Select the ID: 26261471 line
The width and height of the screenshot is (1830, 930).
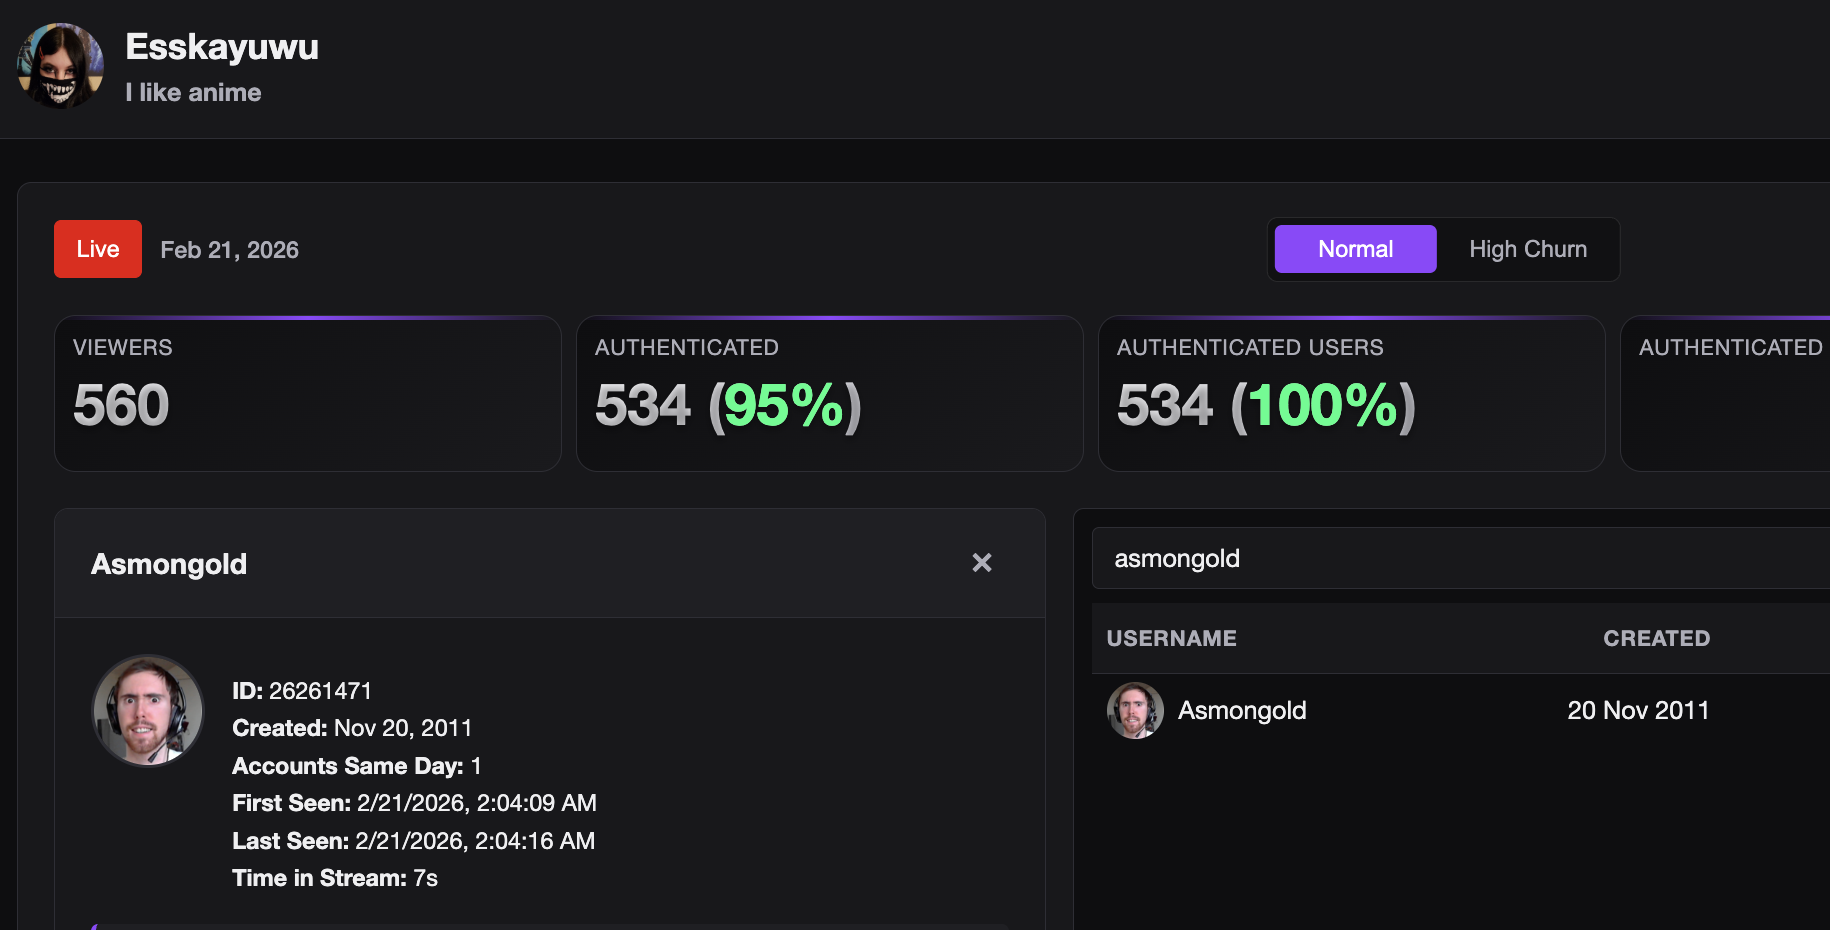[x=302, y=691]
